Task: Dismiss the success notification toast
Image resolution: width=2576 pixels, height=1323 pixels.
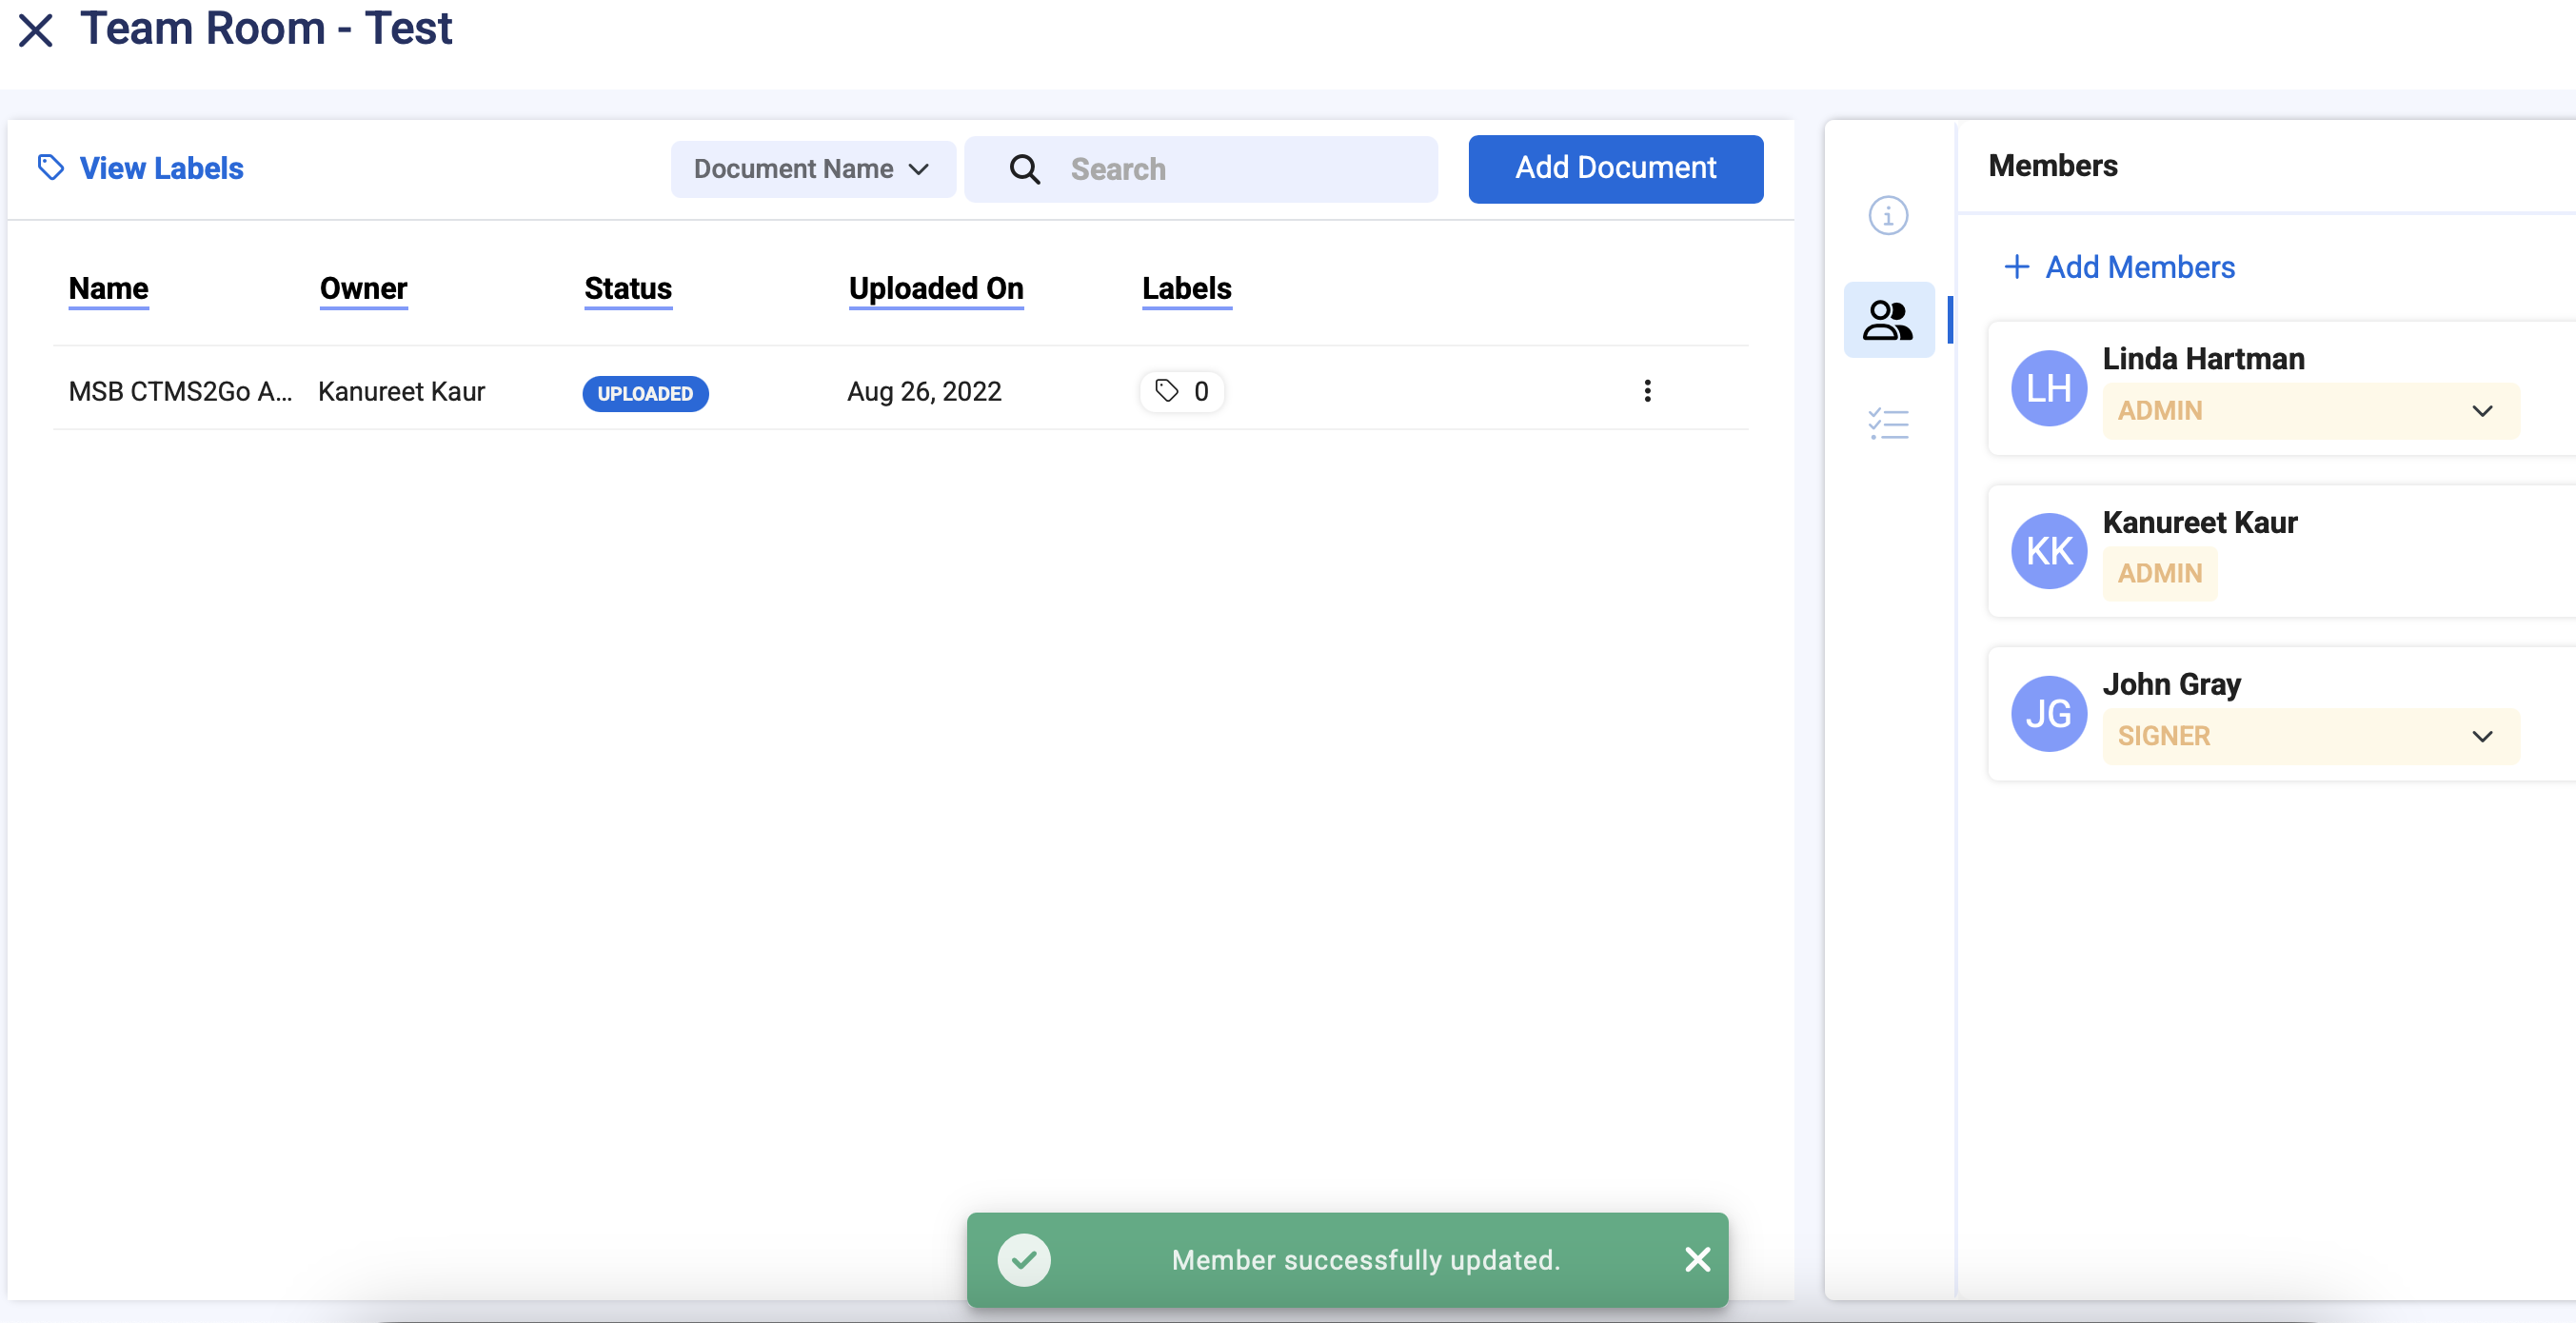Action: click(x=1697, y=1259)
